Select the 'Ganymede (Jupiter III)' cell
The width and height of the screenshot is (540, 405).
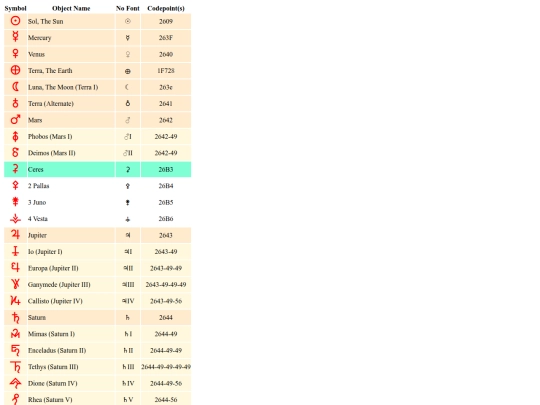coord(71,284)
